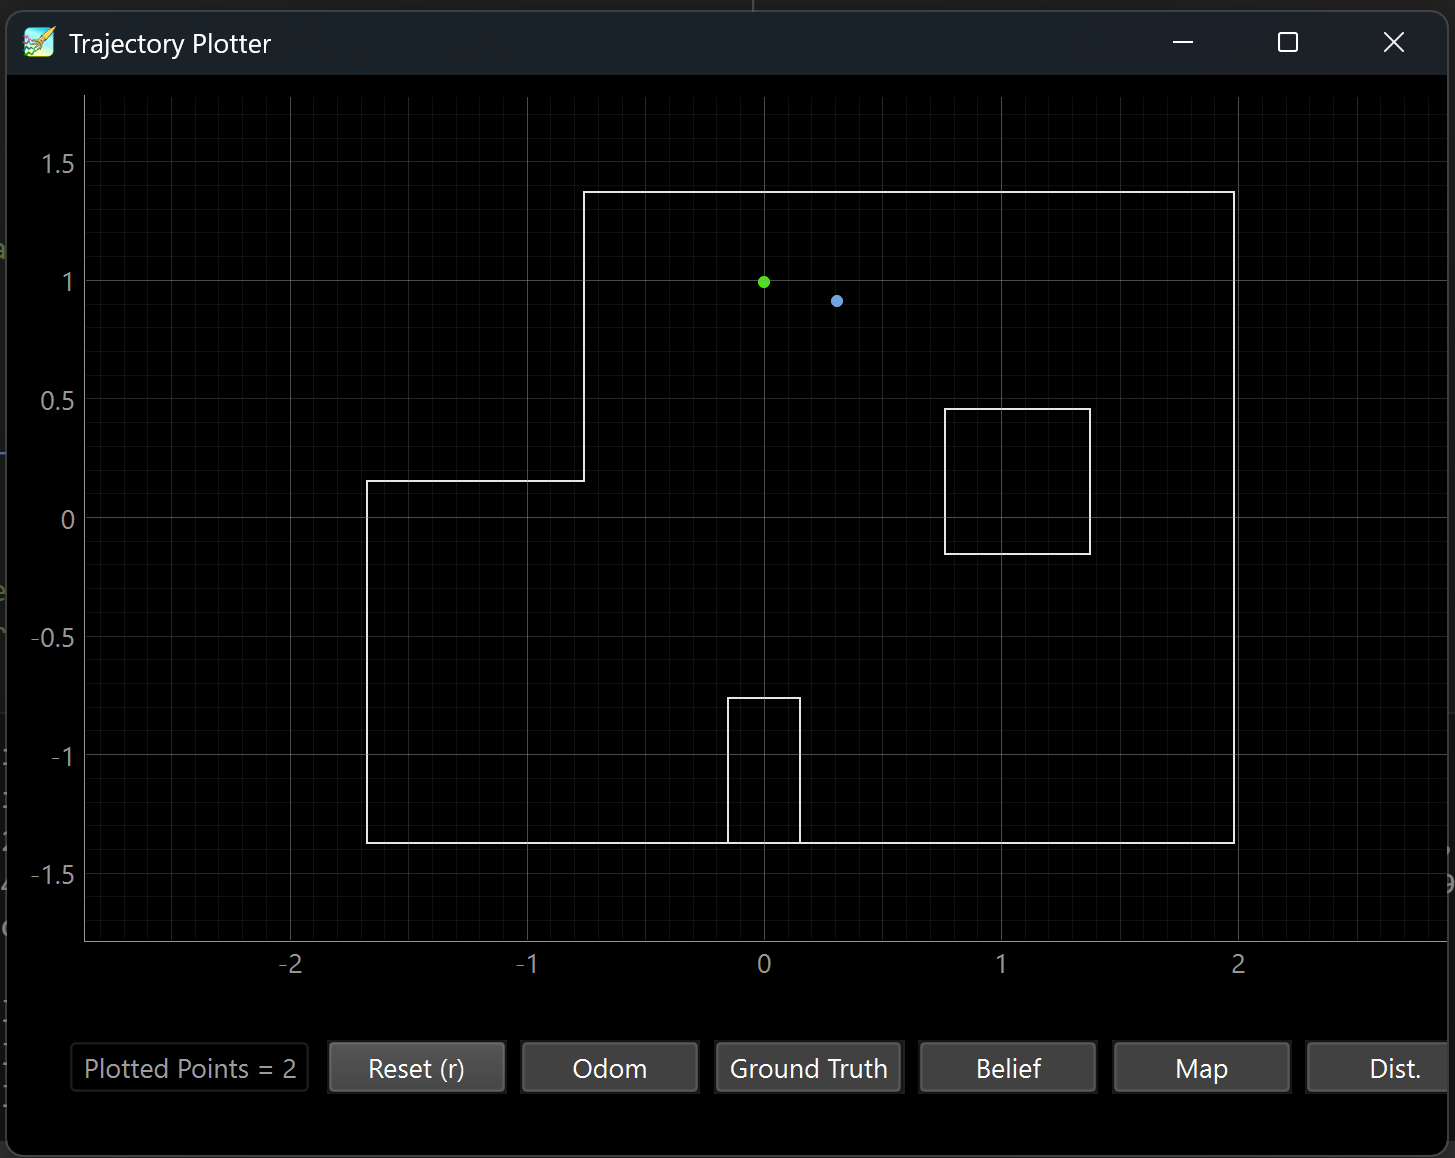Viewport: 1455px width, 1158px height.
Task: Close the Trajectory Plotter window
Action: click(x=1394, y=42)
